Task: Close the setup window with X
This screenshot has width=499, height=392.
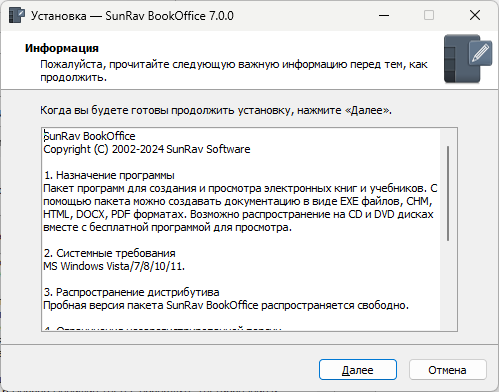Action: point(475,15)
